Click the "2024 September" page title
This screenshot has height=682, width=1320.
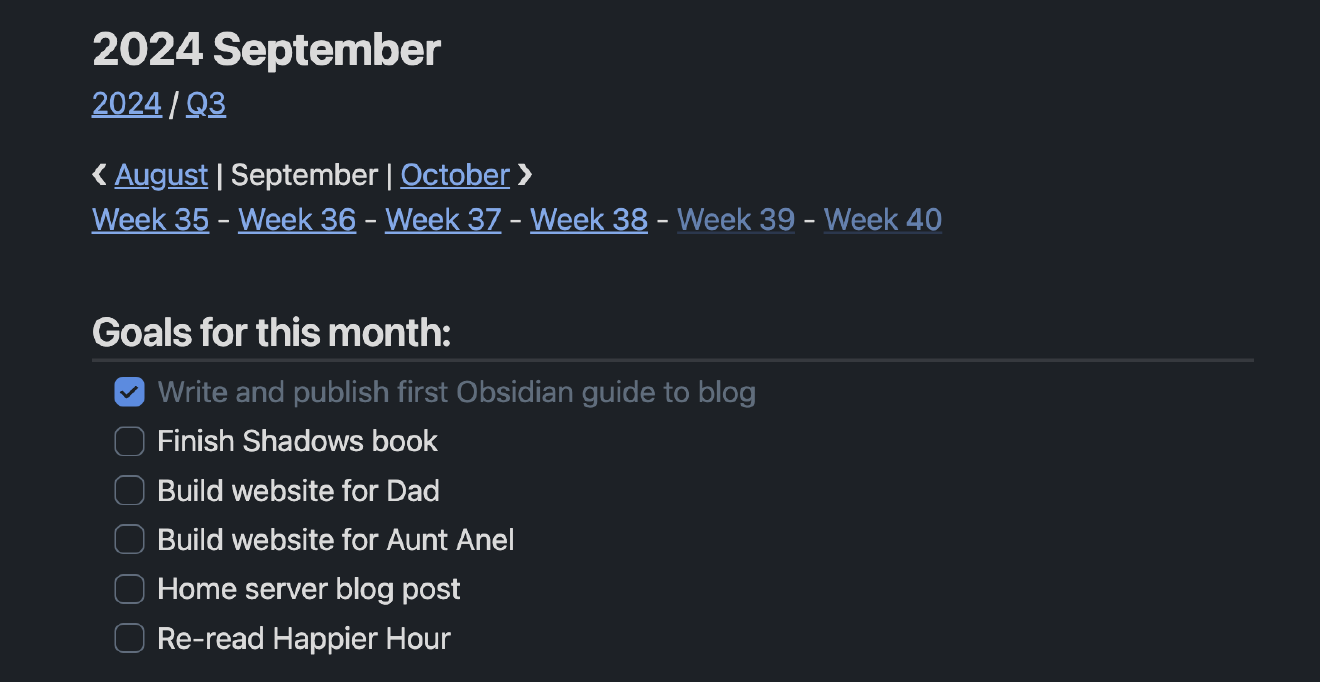[265, 49]
